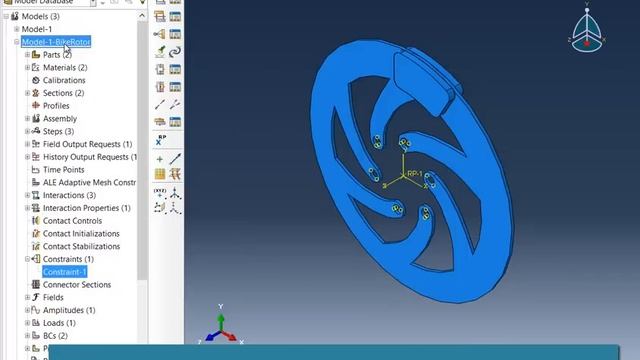Open the Connector Section Manager icon
The width and height of the screenshot is (640, 360).
click(x=175, y=69)
